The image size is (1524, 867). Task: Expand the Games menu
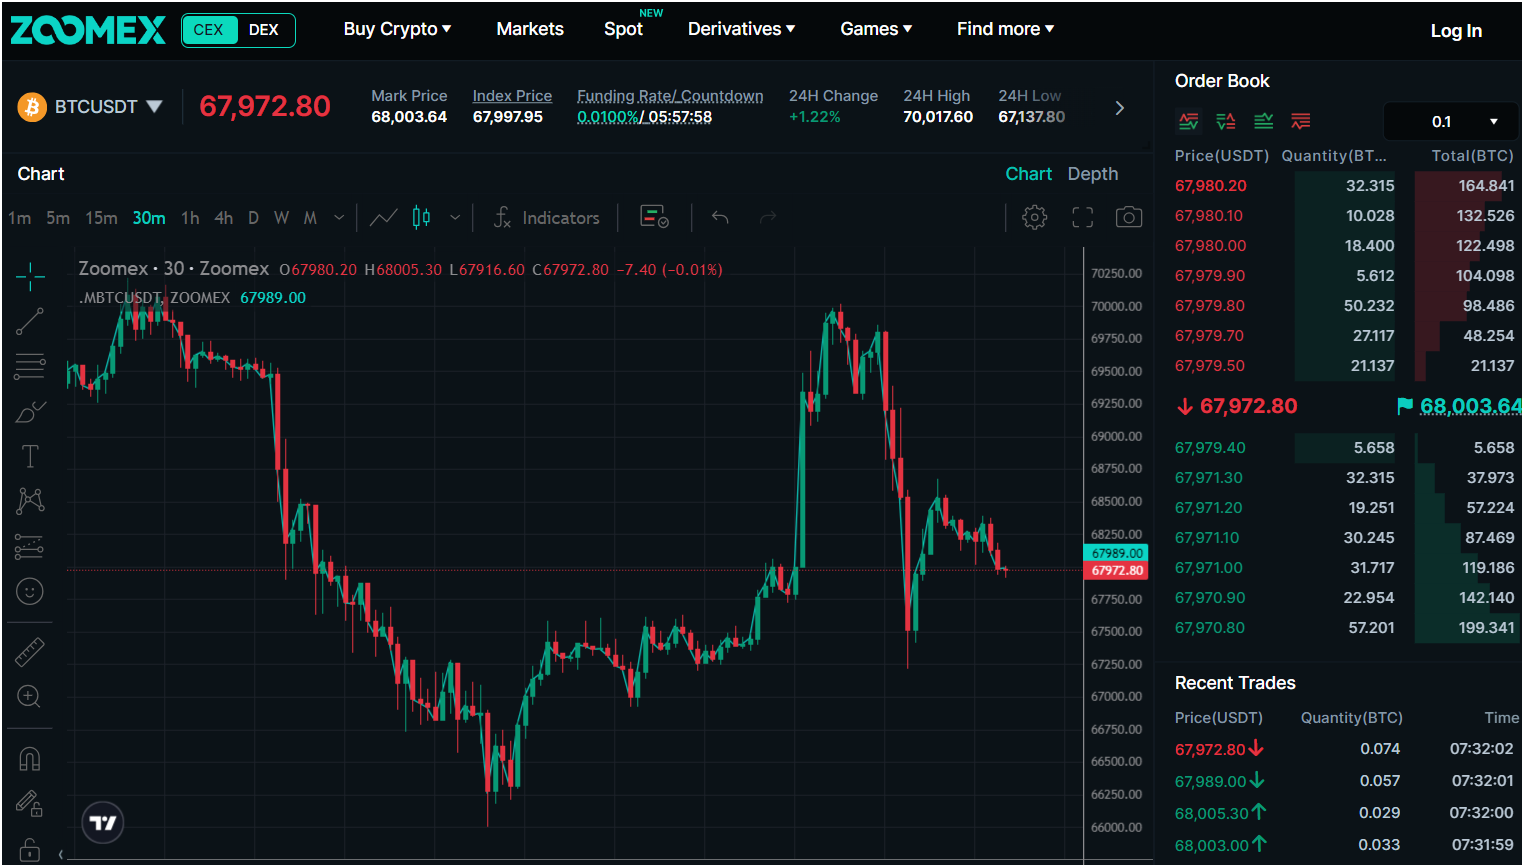coord(876,29)
